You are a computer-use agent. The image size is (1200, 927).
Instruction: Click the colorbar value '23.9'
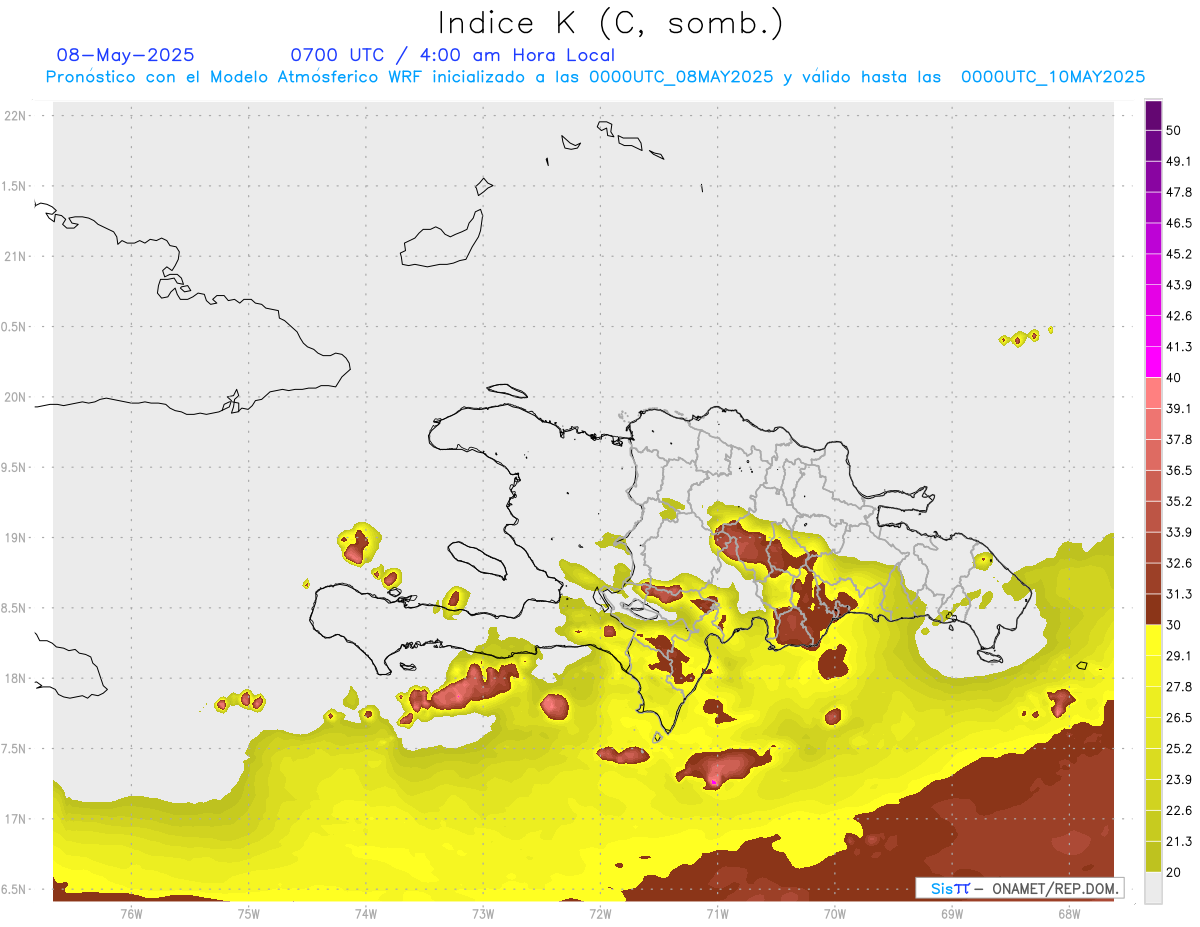(x=1179, y=780)
